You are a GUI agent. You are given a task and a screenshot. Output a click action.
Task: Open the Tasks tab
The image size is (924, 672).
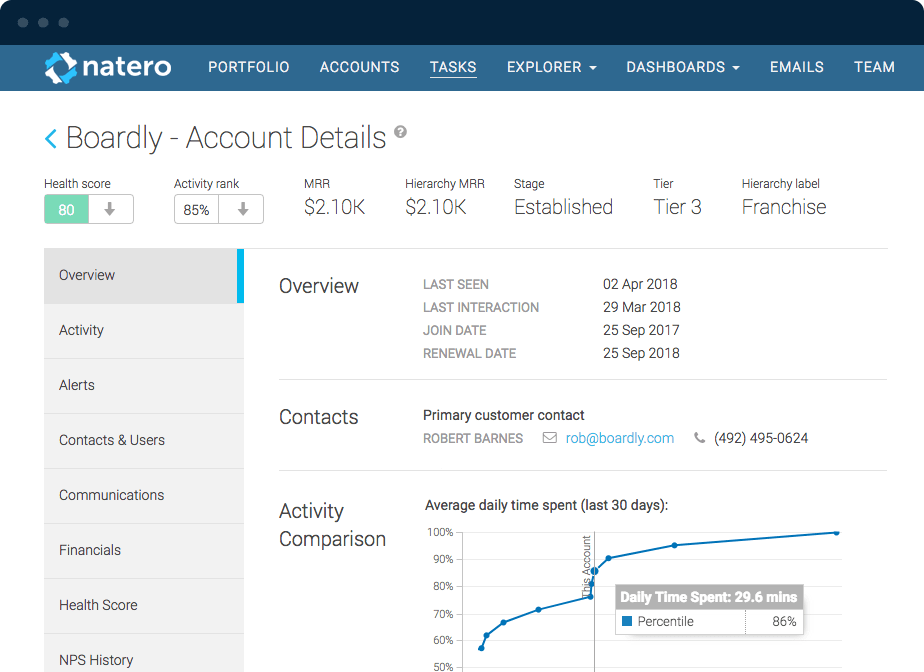pos(453,67)
